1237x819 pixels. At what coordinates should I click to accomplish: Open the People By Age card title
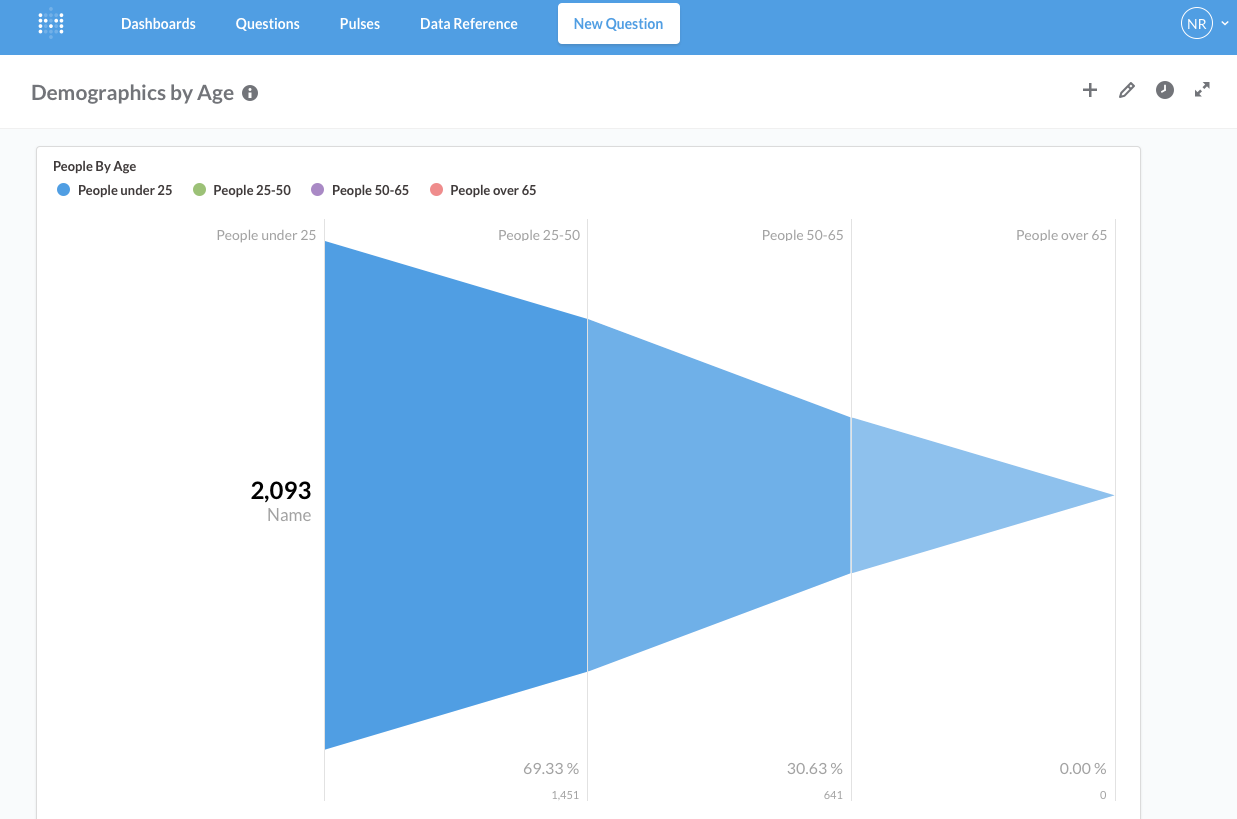click(95, 166)
